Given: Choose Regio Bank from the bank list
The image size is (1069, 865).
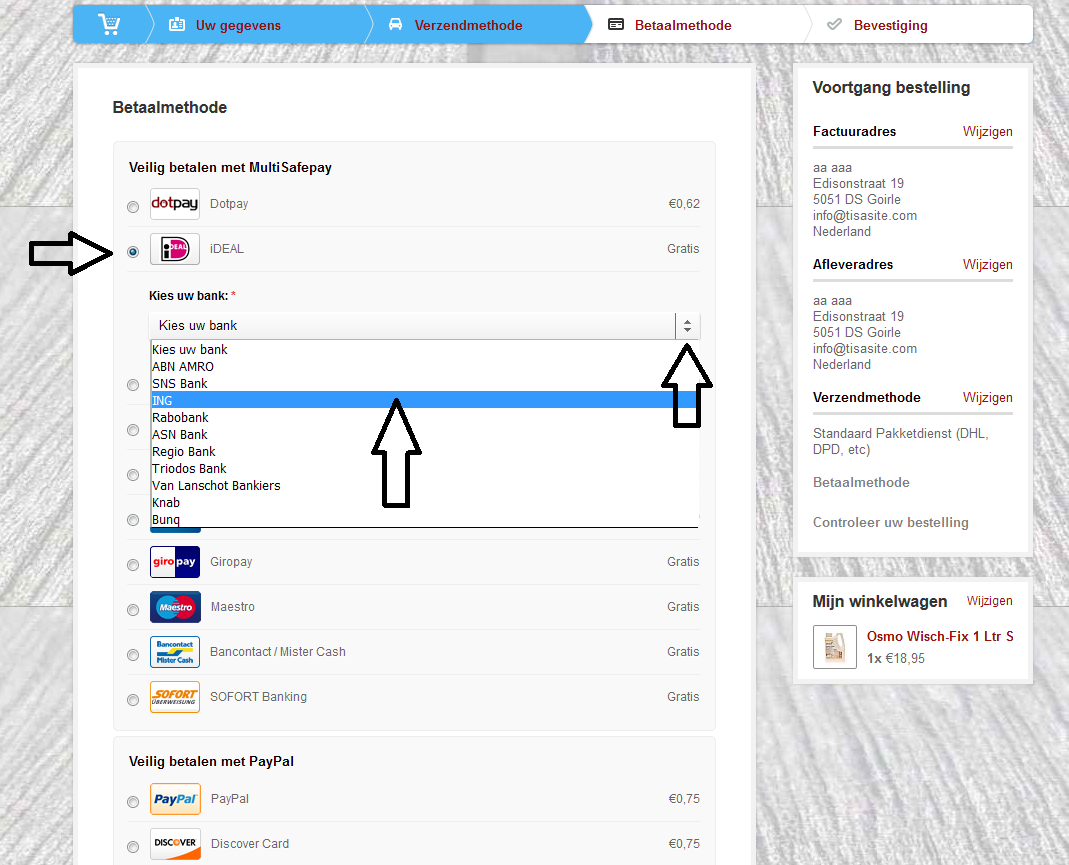Looking at the screenshot, I should click(x=425, y=451).
